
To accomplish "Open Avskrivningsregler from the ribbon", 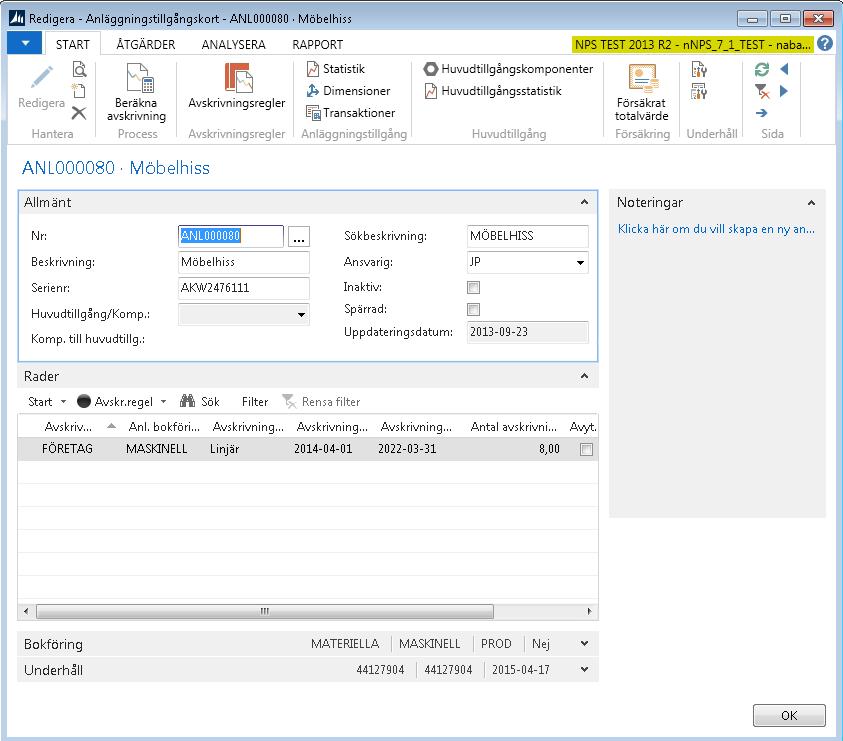I will coord(237,86).
